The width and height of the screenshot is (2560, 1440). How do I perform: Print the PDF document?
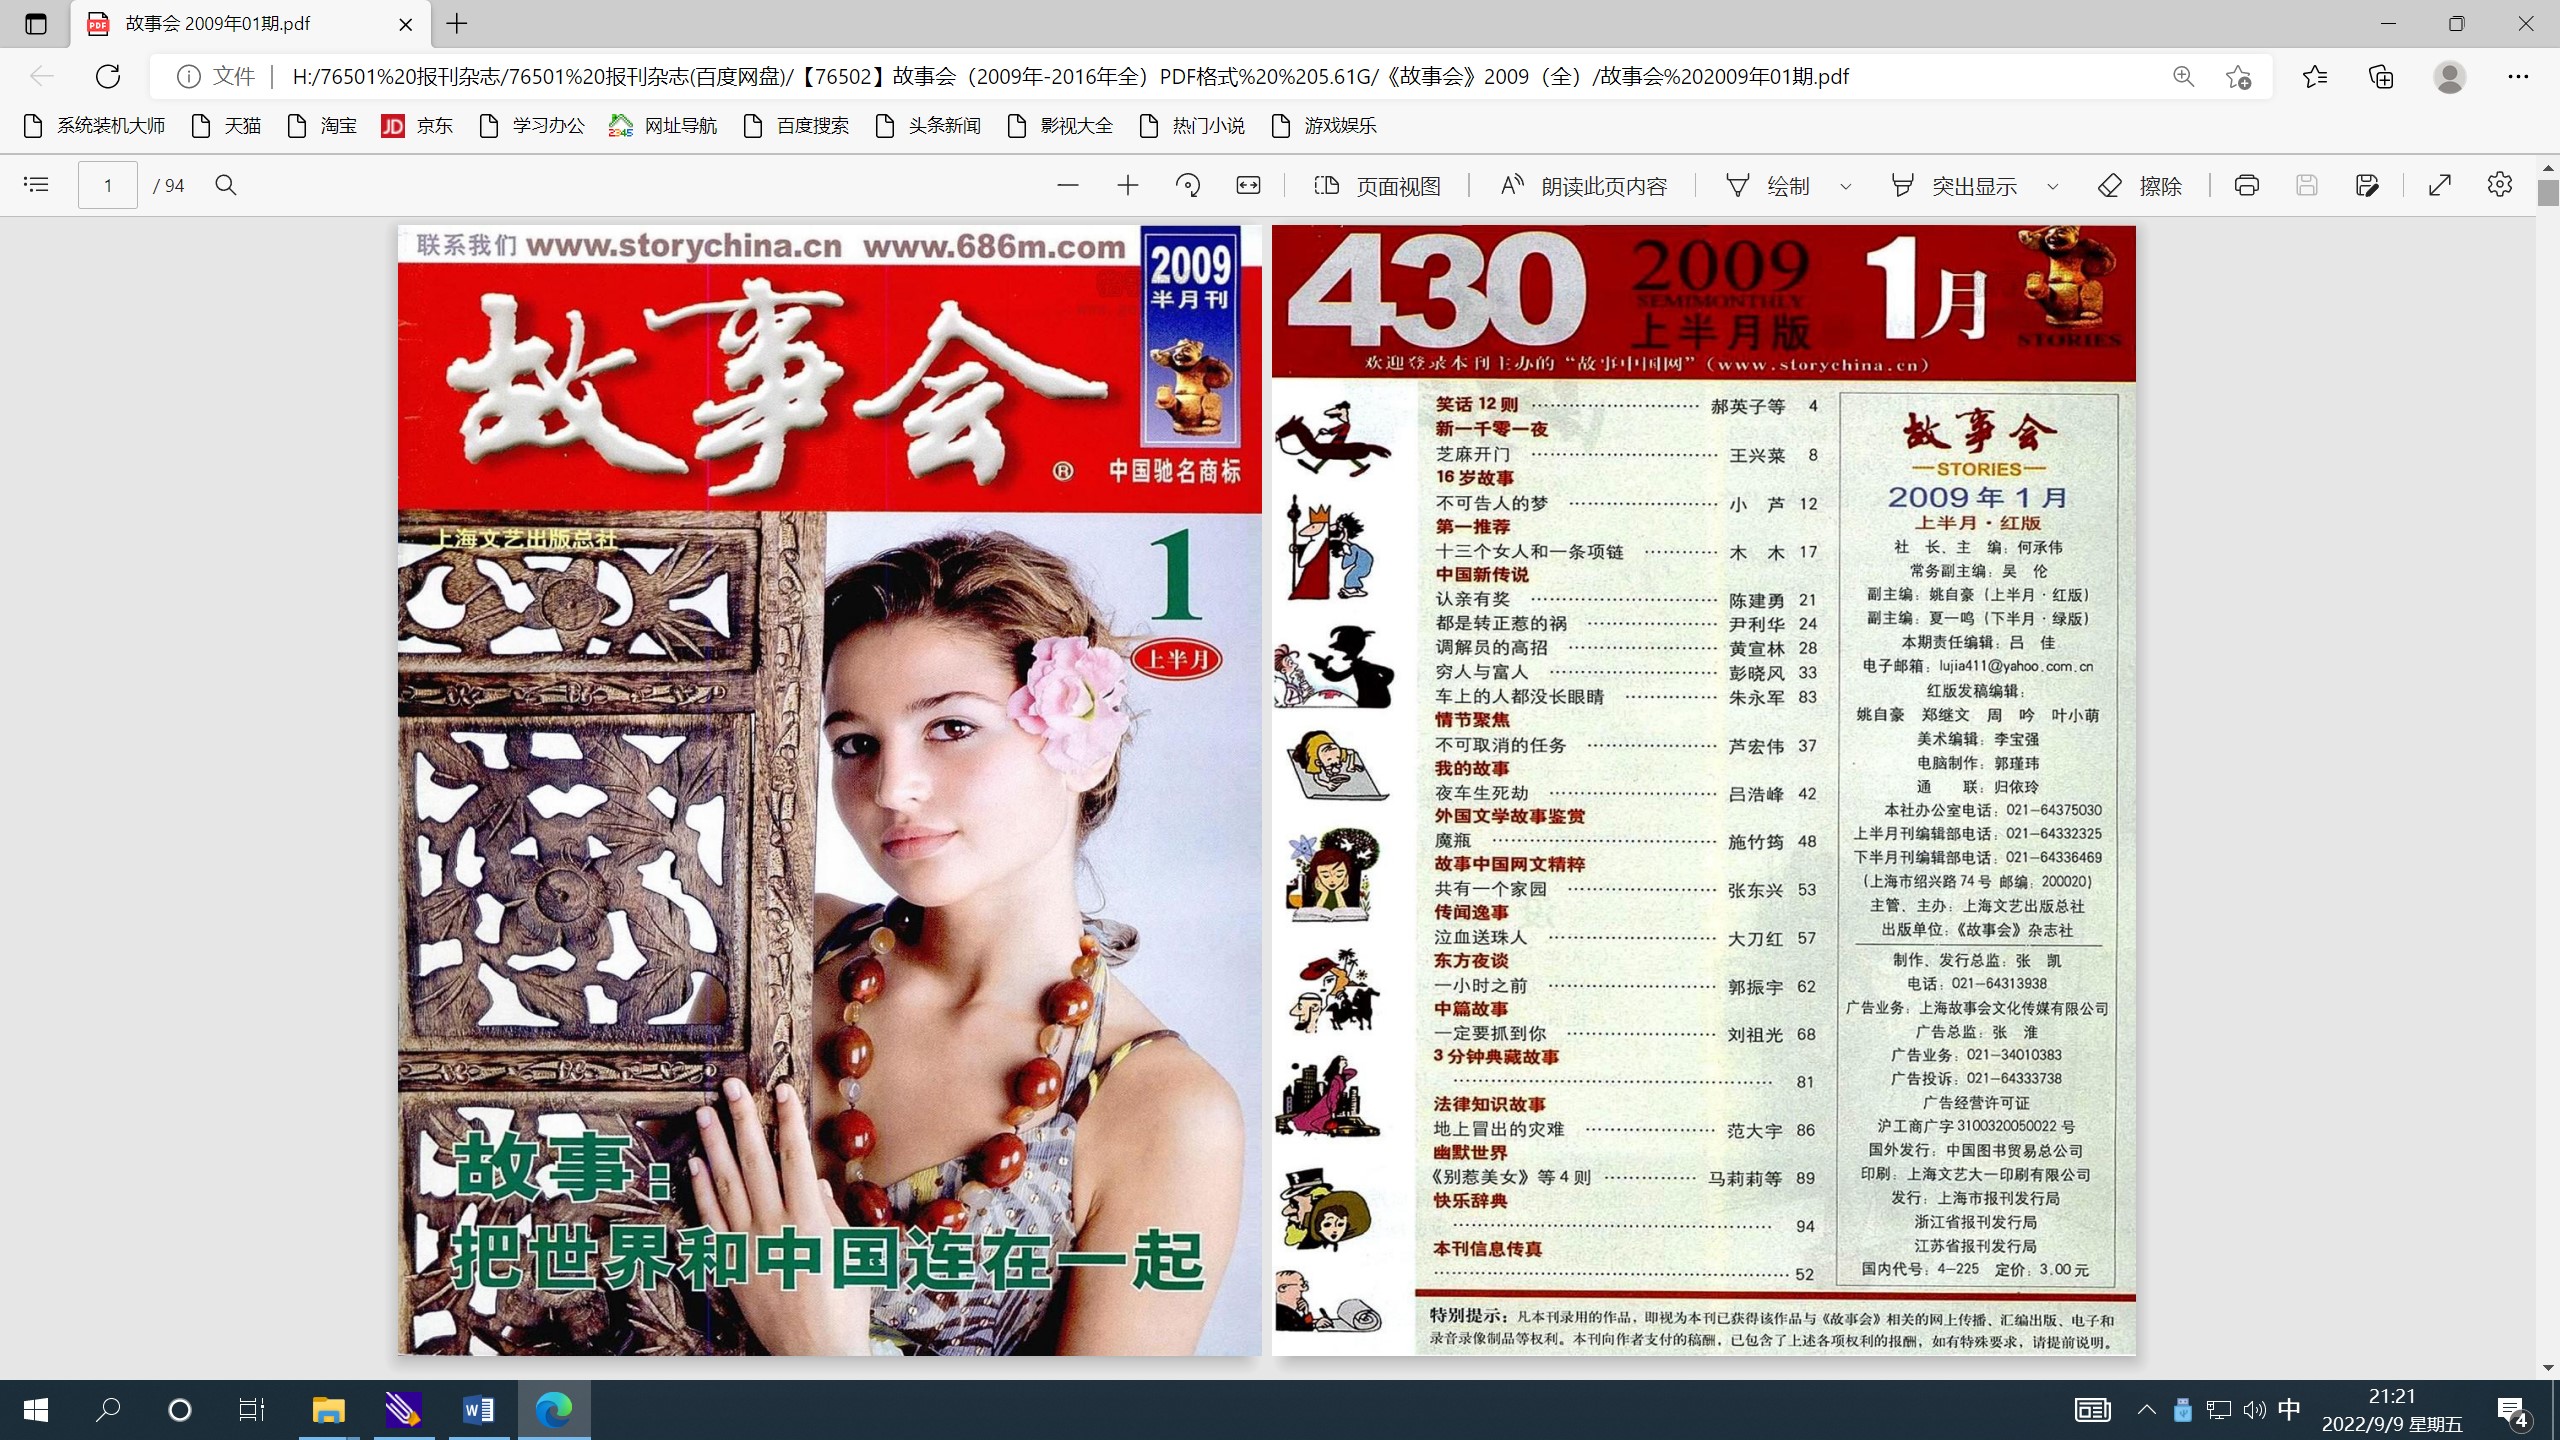pyautogui.click(x=2246, y=185)
